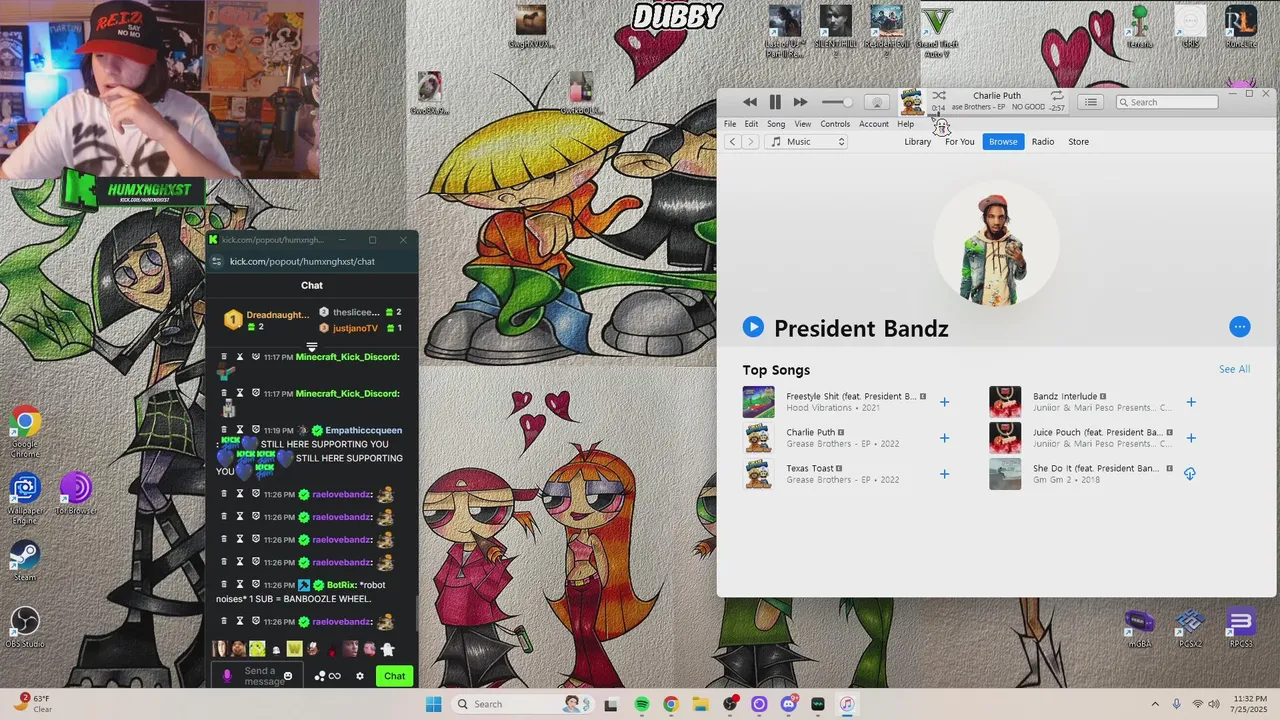Download She Do It with the cloud icon
The height and width of the screenshot is (720, 1280).
tap(1190, 474)
